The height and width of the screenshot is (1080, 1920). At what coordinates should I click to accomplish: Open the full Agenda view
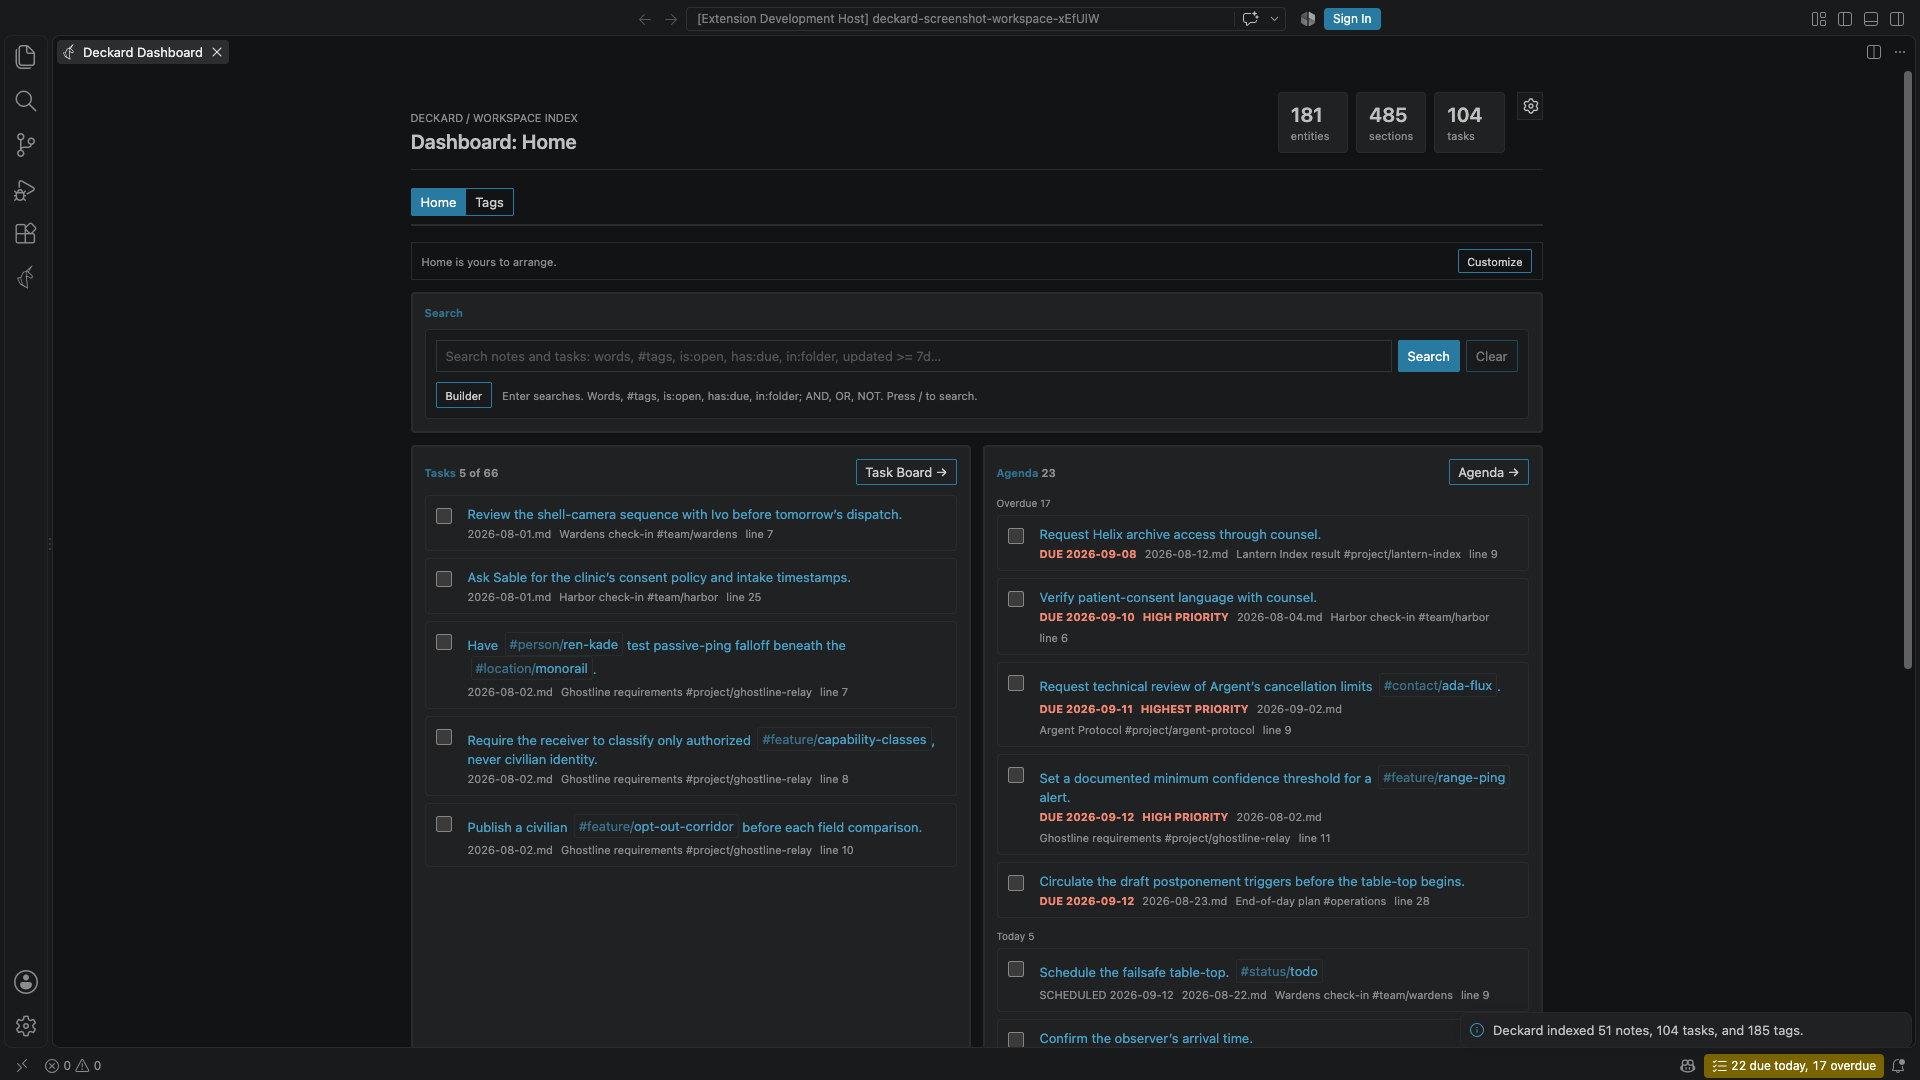pyautogui.click(x=1488, y=472)
